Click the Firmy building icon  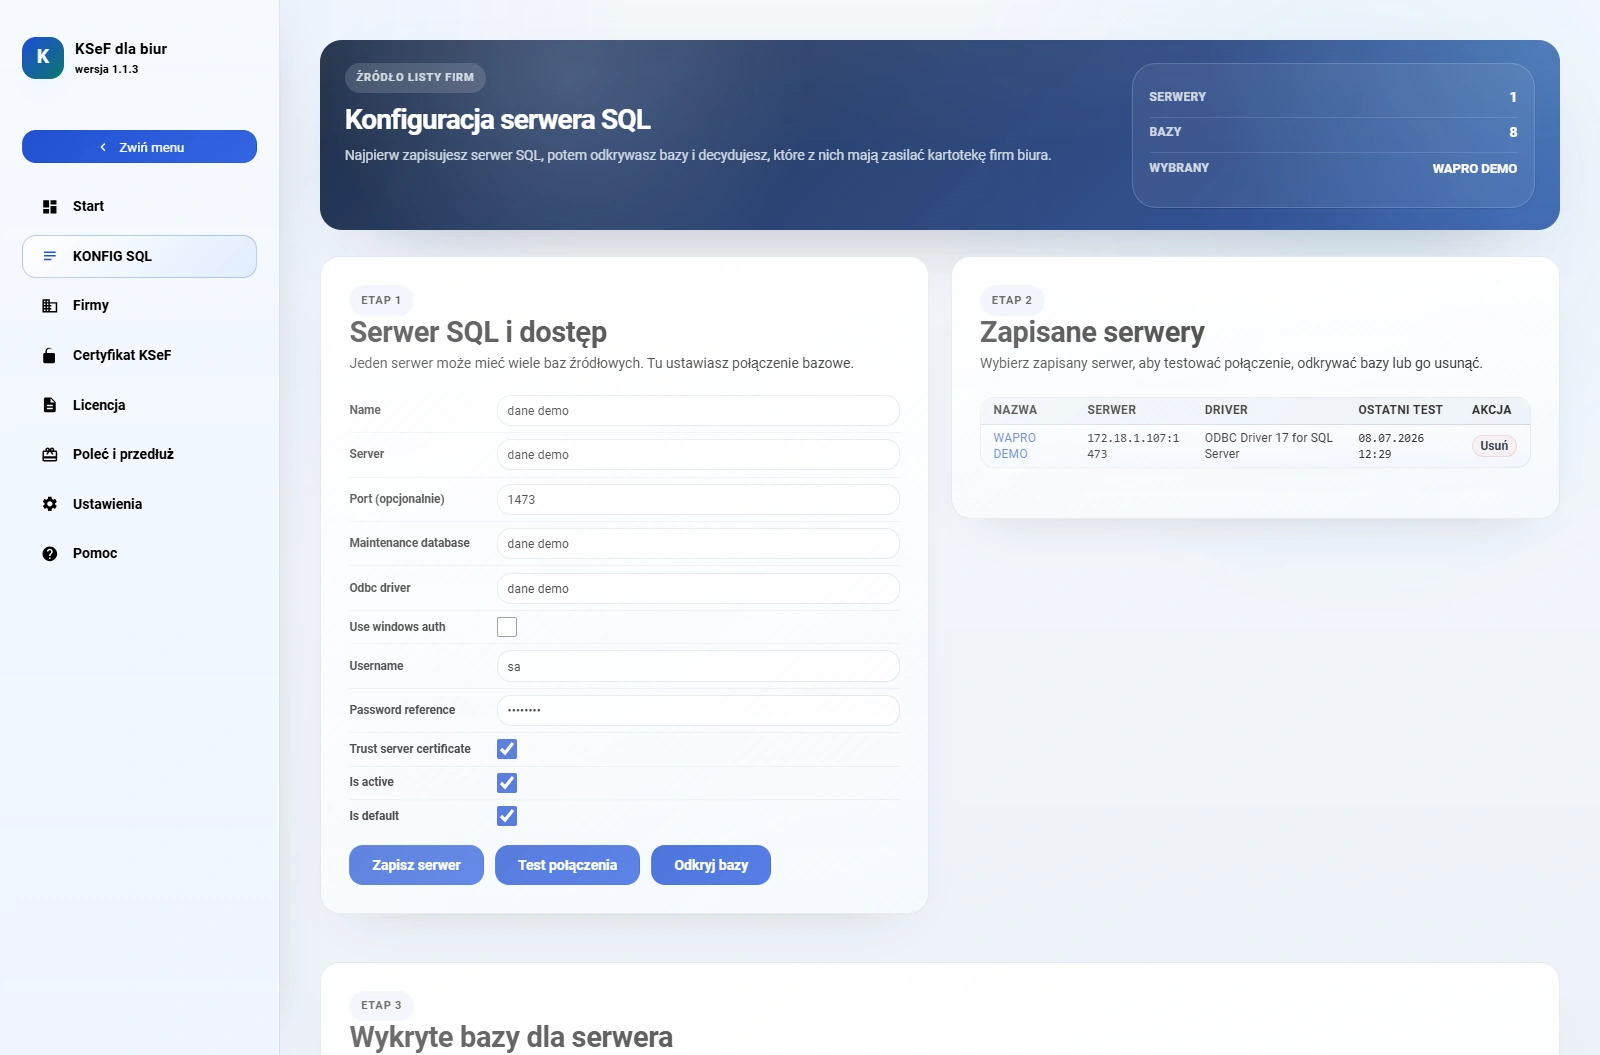(x=50, y=306)
